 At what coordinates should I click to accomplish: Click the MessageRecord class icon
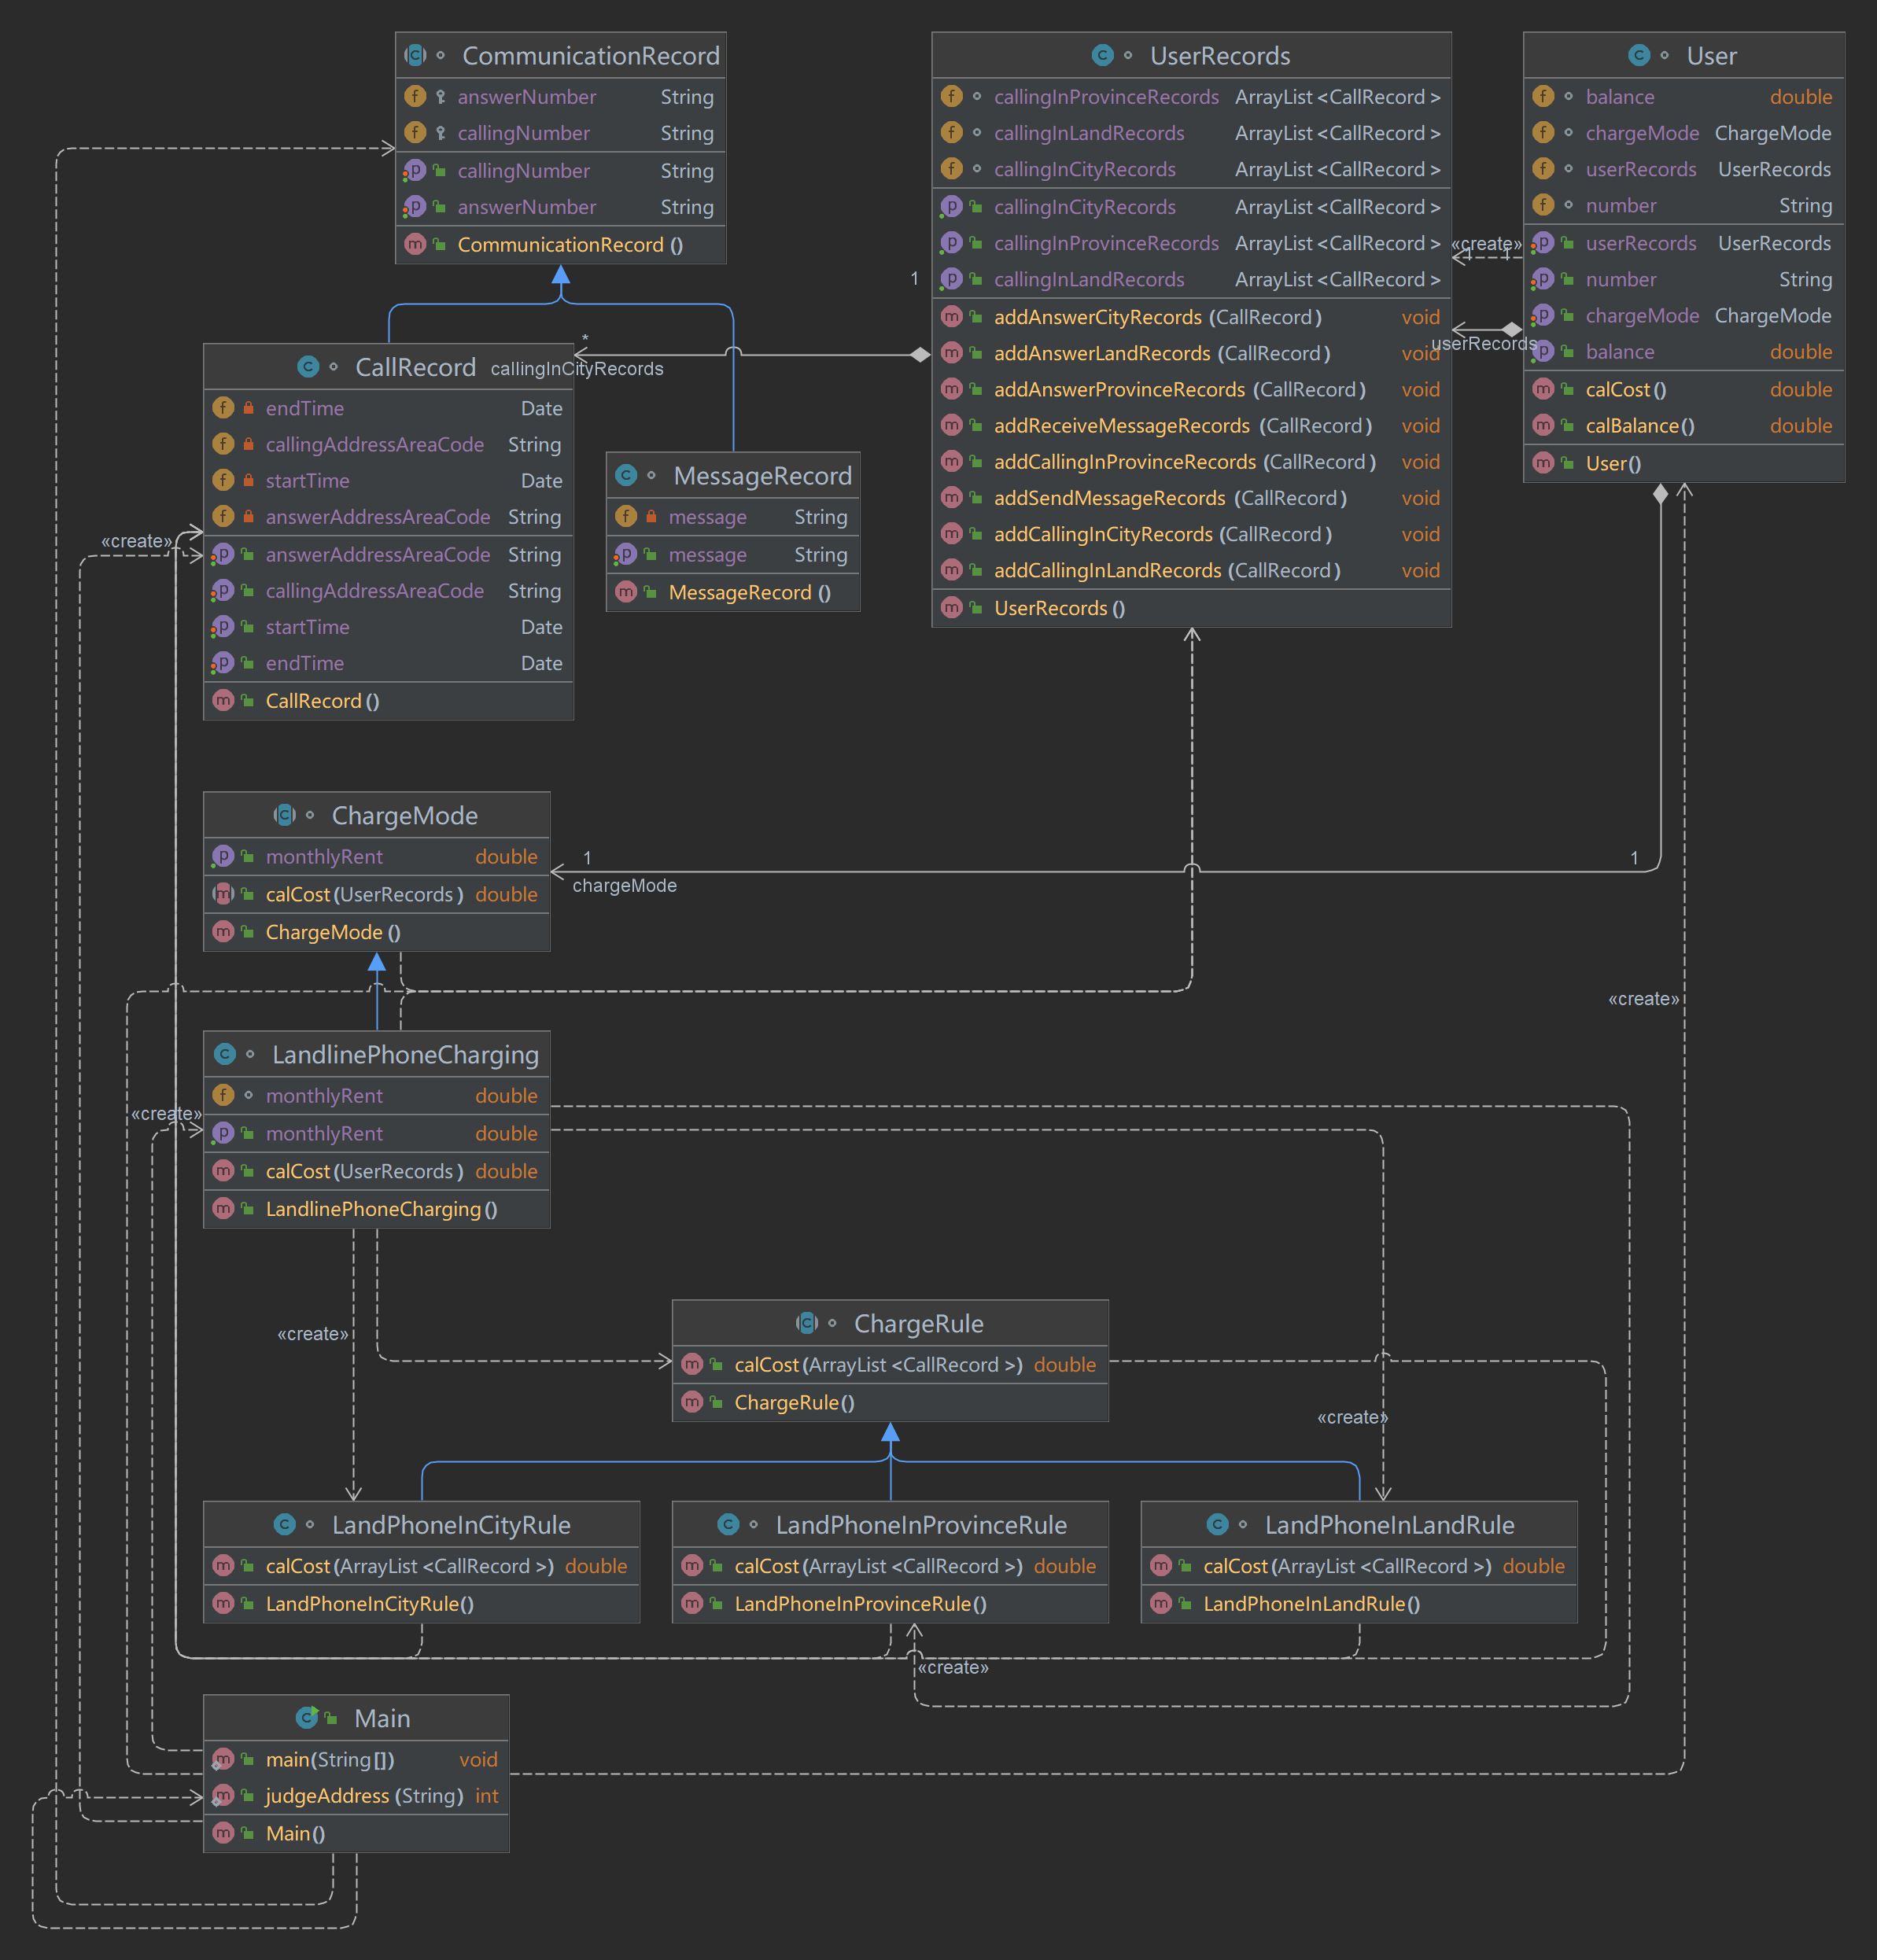(626, 476)
